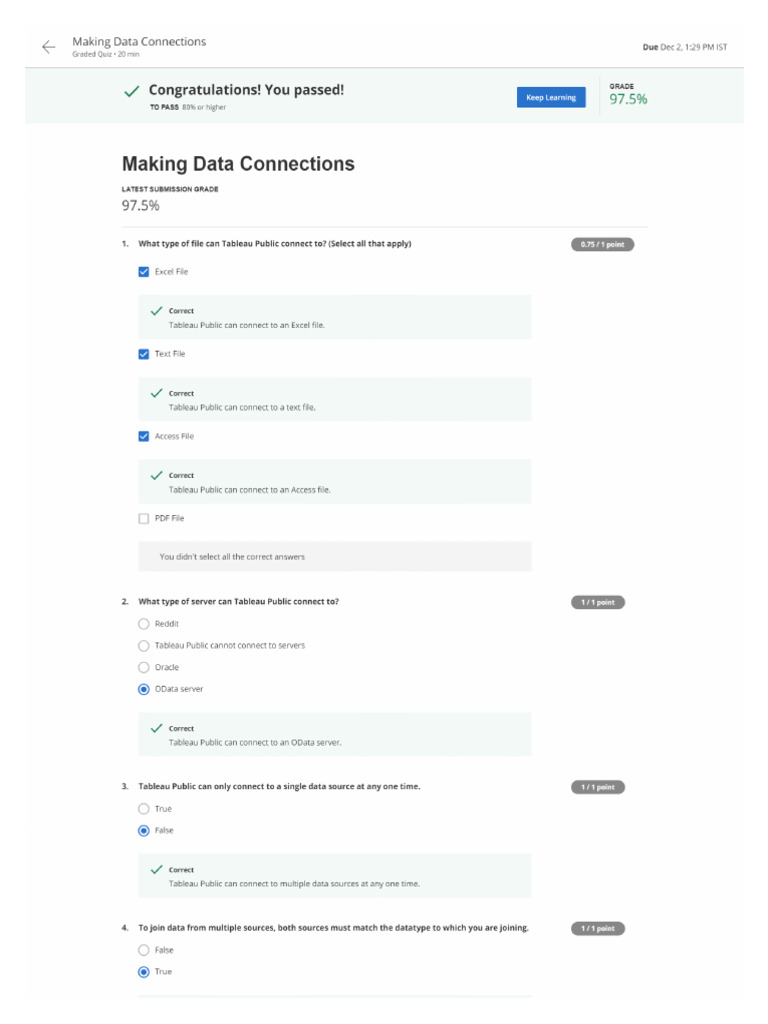The image size is (768, 1024).
Task: Click the back arrow icon
Action: 48,46
